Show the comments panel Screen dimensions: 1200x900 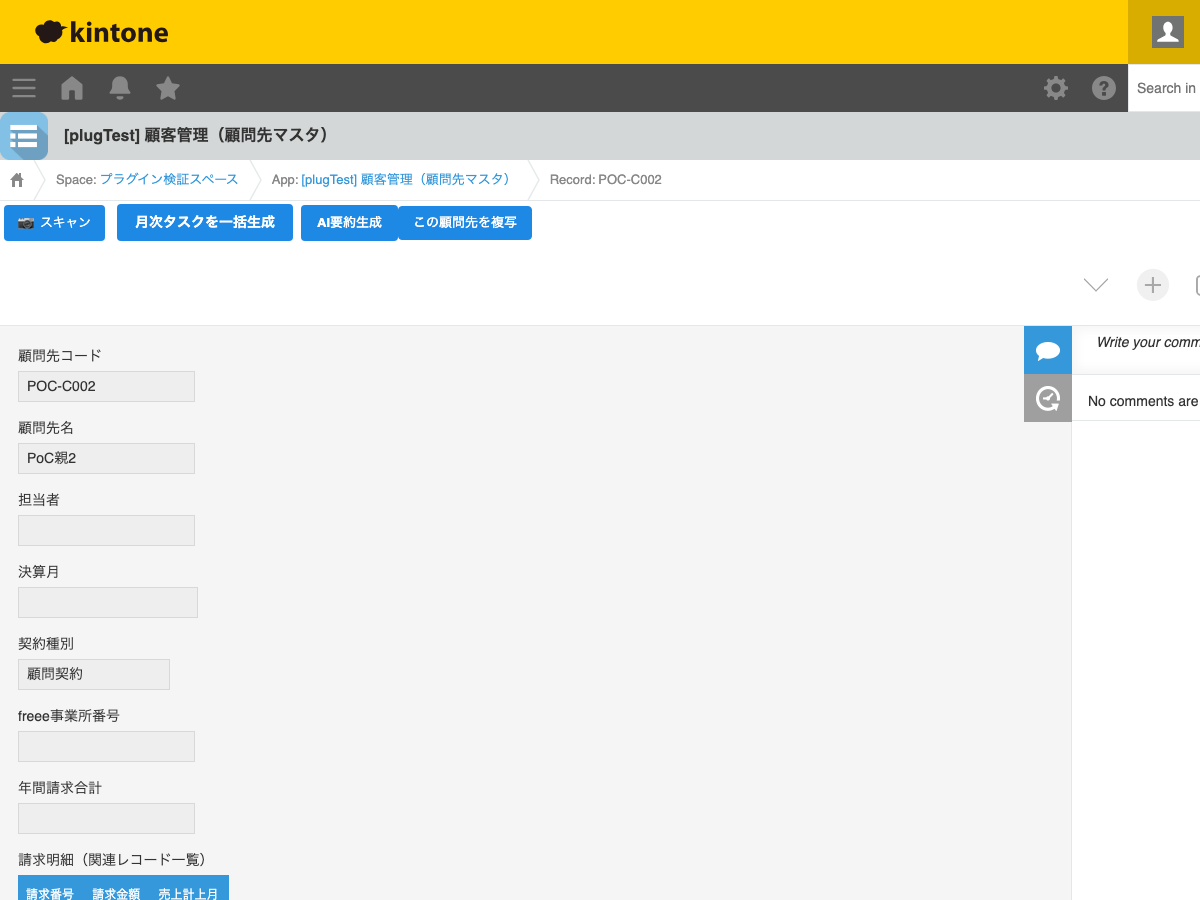click(x=1047, y=350)
